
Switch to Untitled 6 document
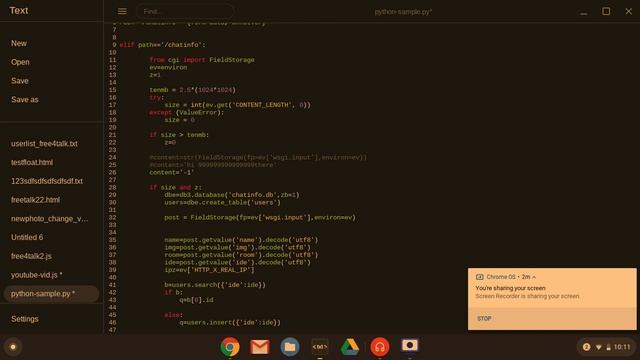(x=27, y=238)
